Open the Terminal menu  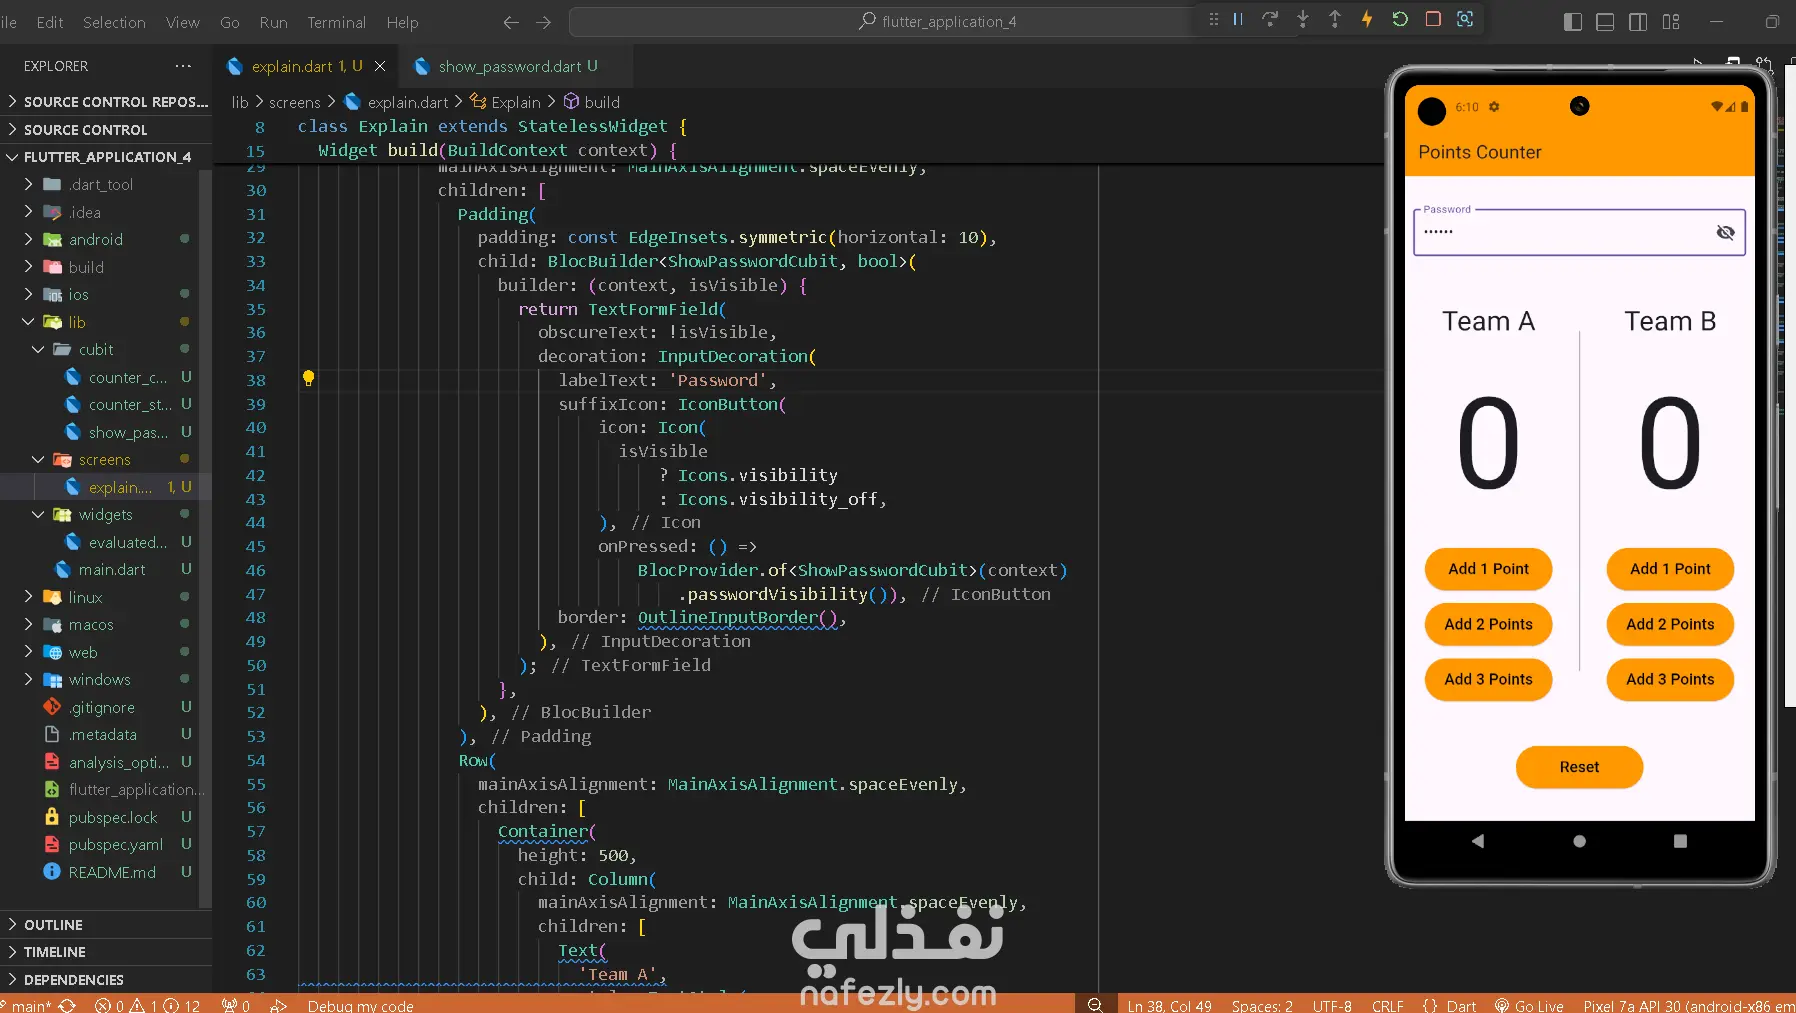[x=336, y=22]
